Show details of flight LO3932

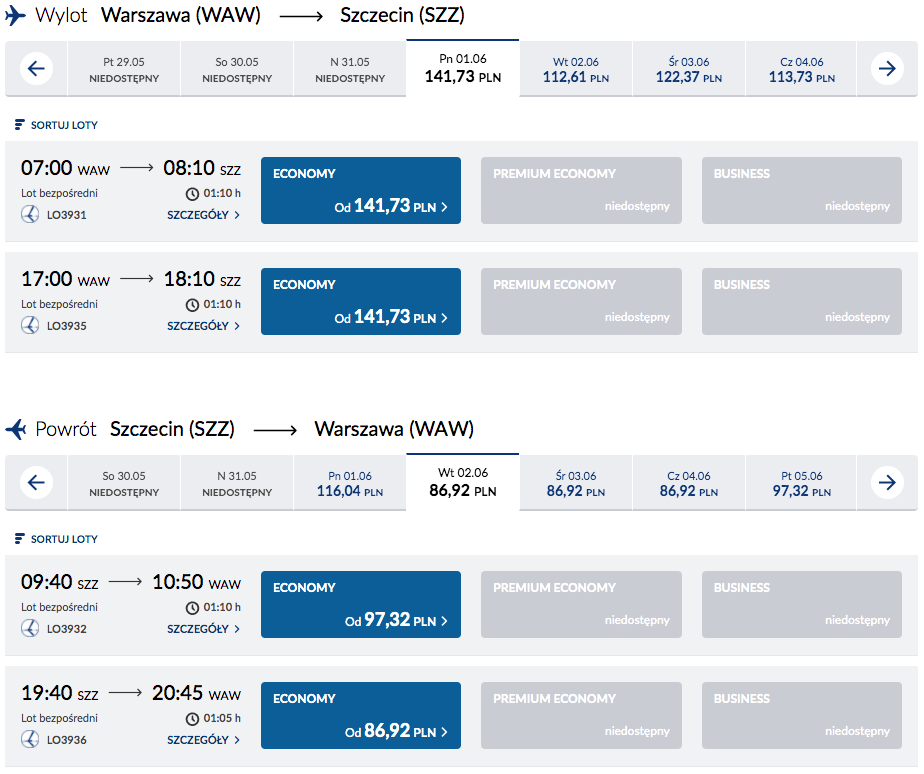(203, 629)
